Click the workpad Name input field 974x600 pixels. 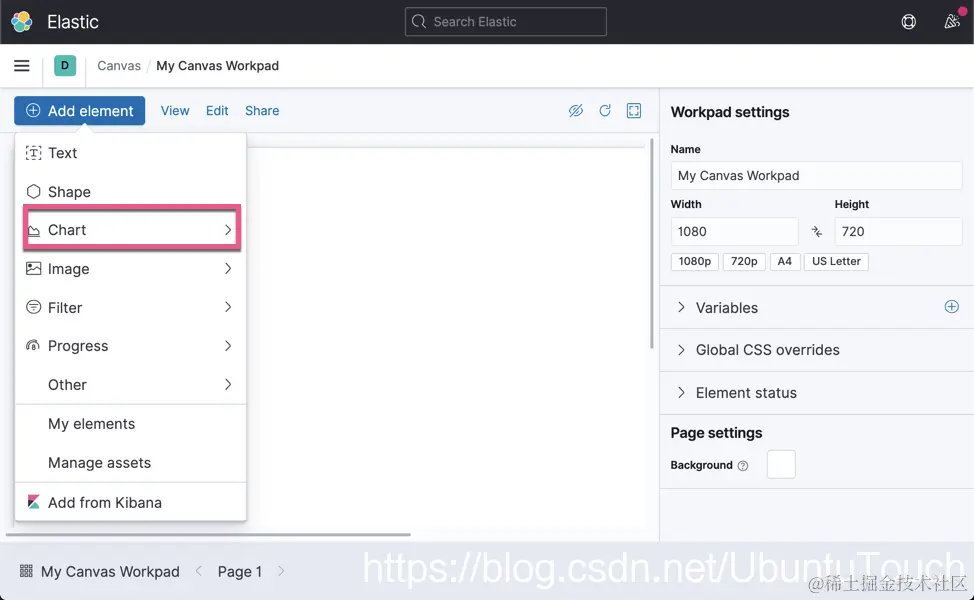[x=816, y=176]
